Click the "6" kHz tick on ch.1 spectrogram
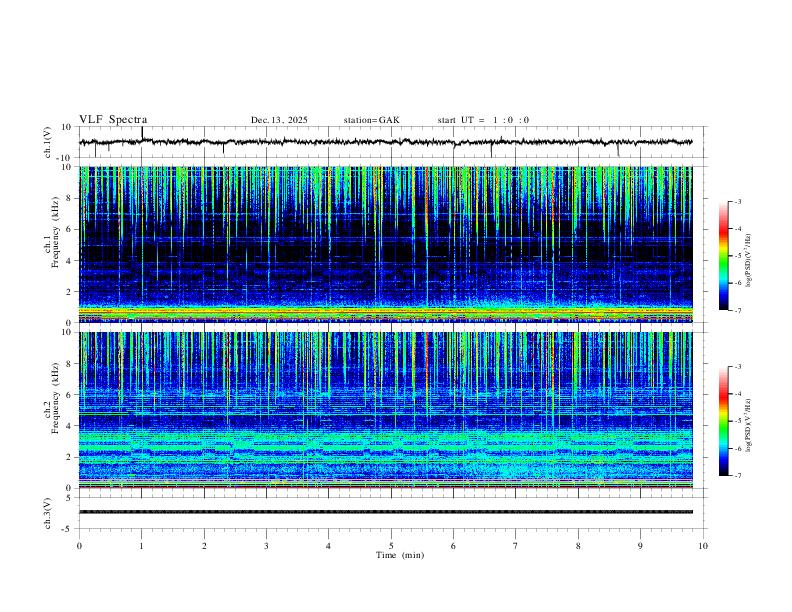Viewport: 792px width, 612px height. (70, 230)
